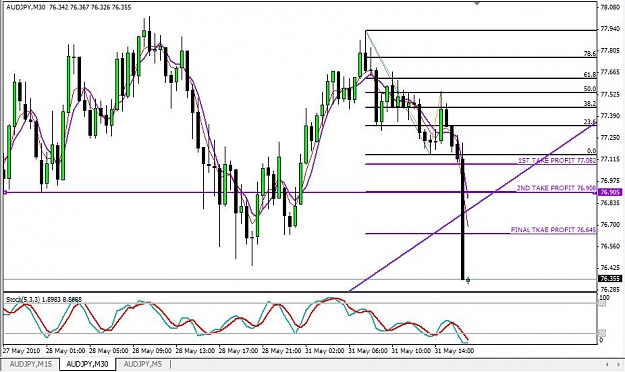
Task: Click the 77.940 price axis value
Action: click(x=610, y=29)
